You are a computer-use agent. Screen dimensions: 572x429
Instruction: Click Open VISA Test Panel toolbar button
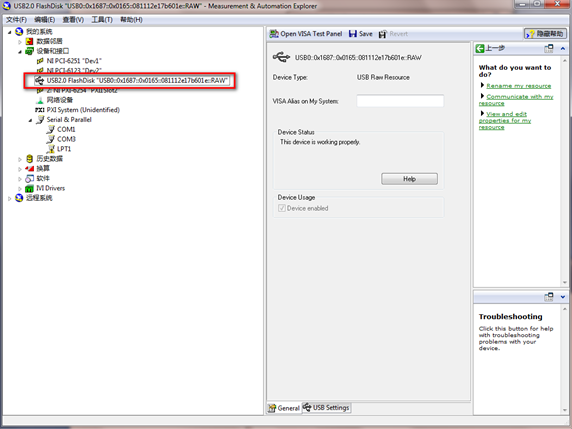(306, 34)
